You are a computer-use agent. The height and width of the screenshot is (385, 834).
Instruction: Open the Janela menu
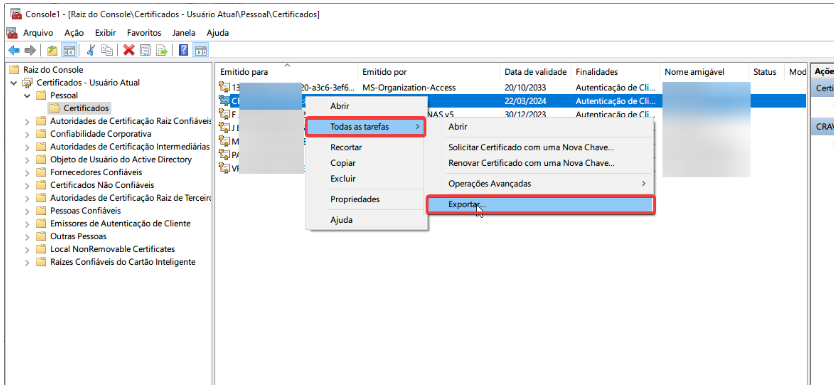click(184, 32)
